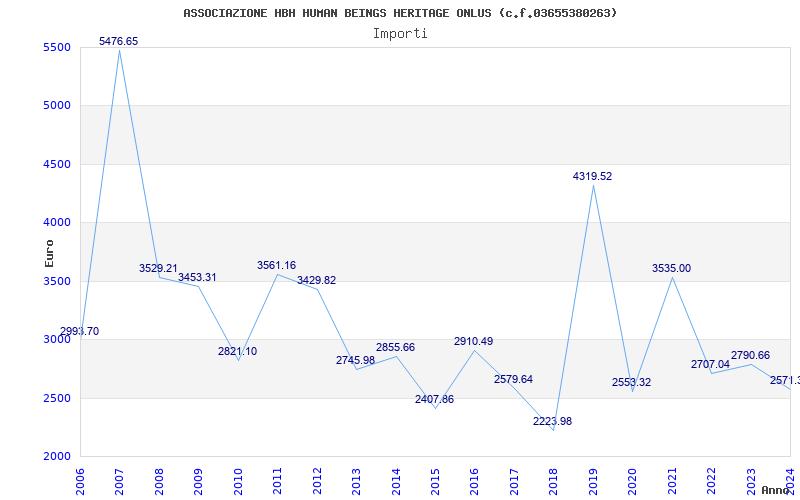
Task: Click the Anno axis label
Action: click(776, 490)
